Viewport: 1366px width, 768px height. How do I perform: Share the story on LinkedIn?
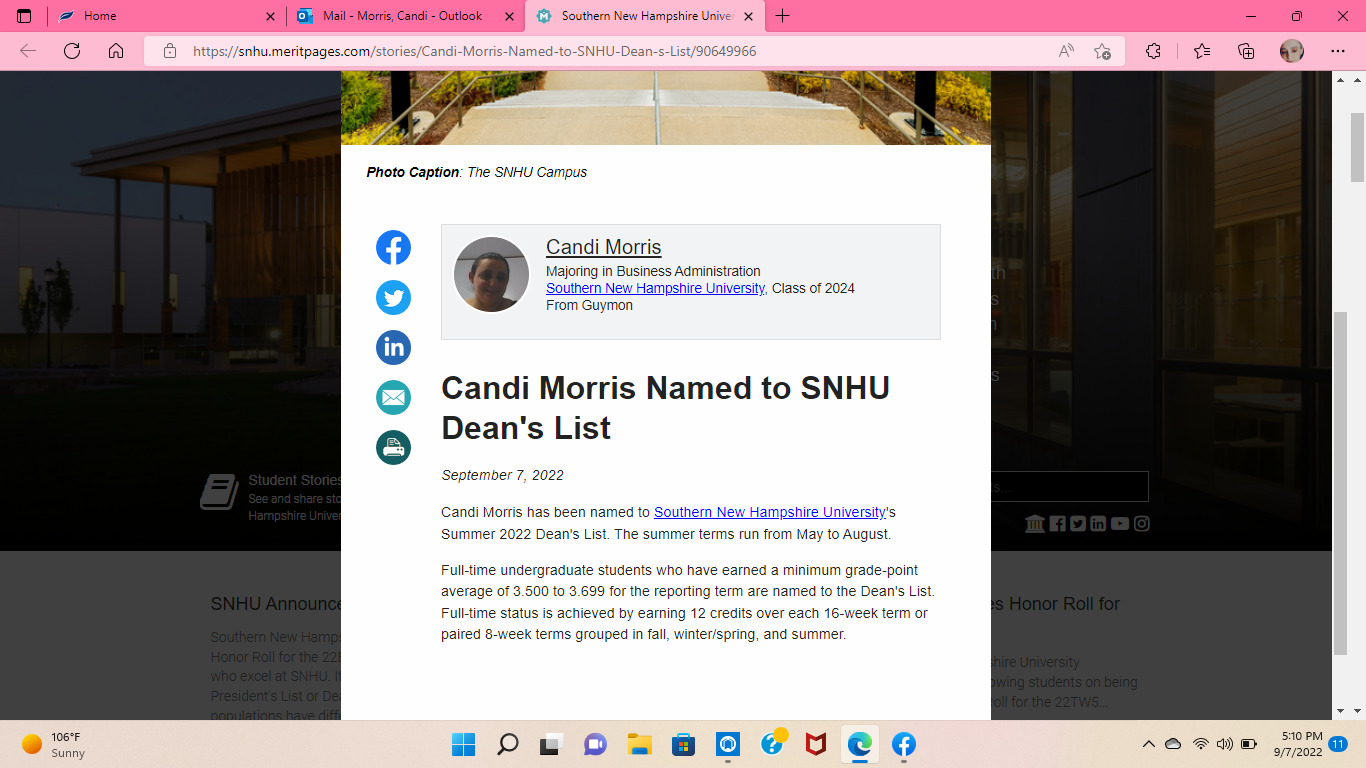click(x=393, y=347)
